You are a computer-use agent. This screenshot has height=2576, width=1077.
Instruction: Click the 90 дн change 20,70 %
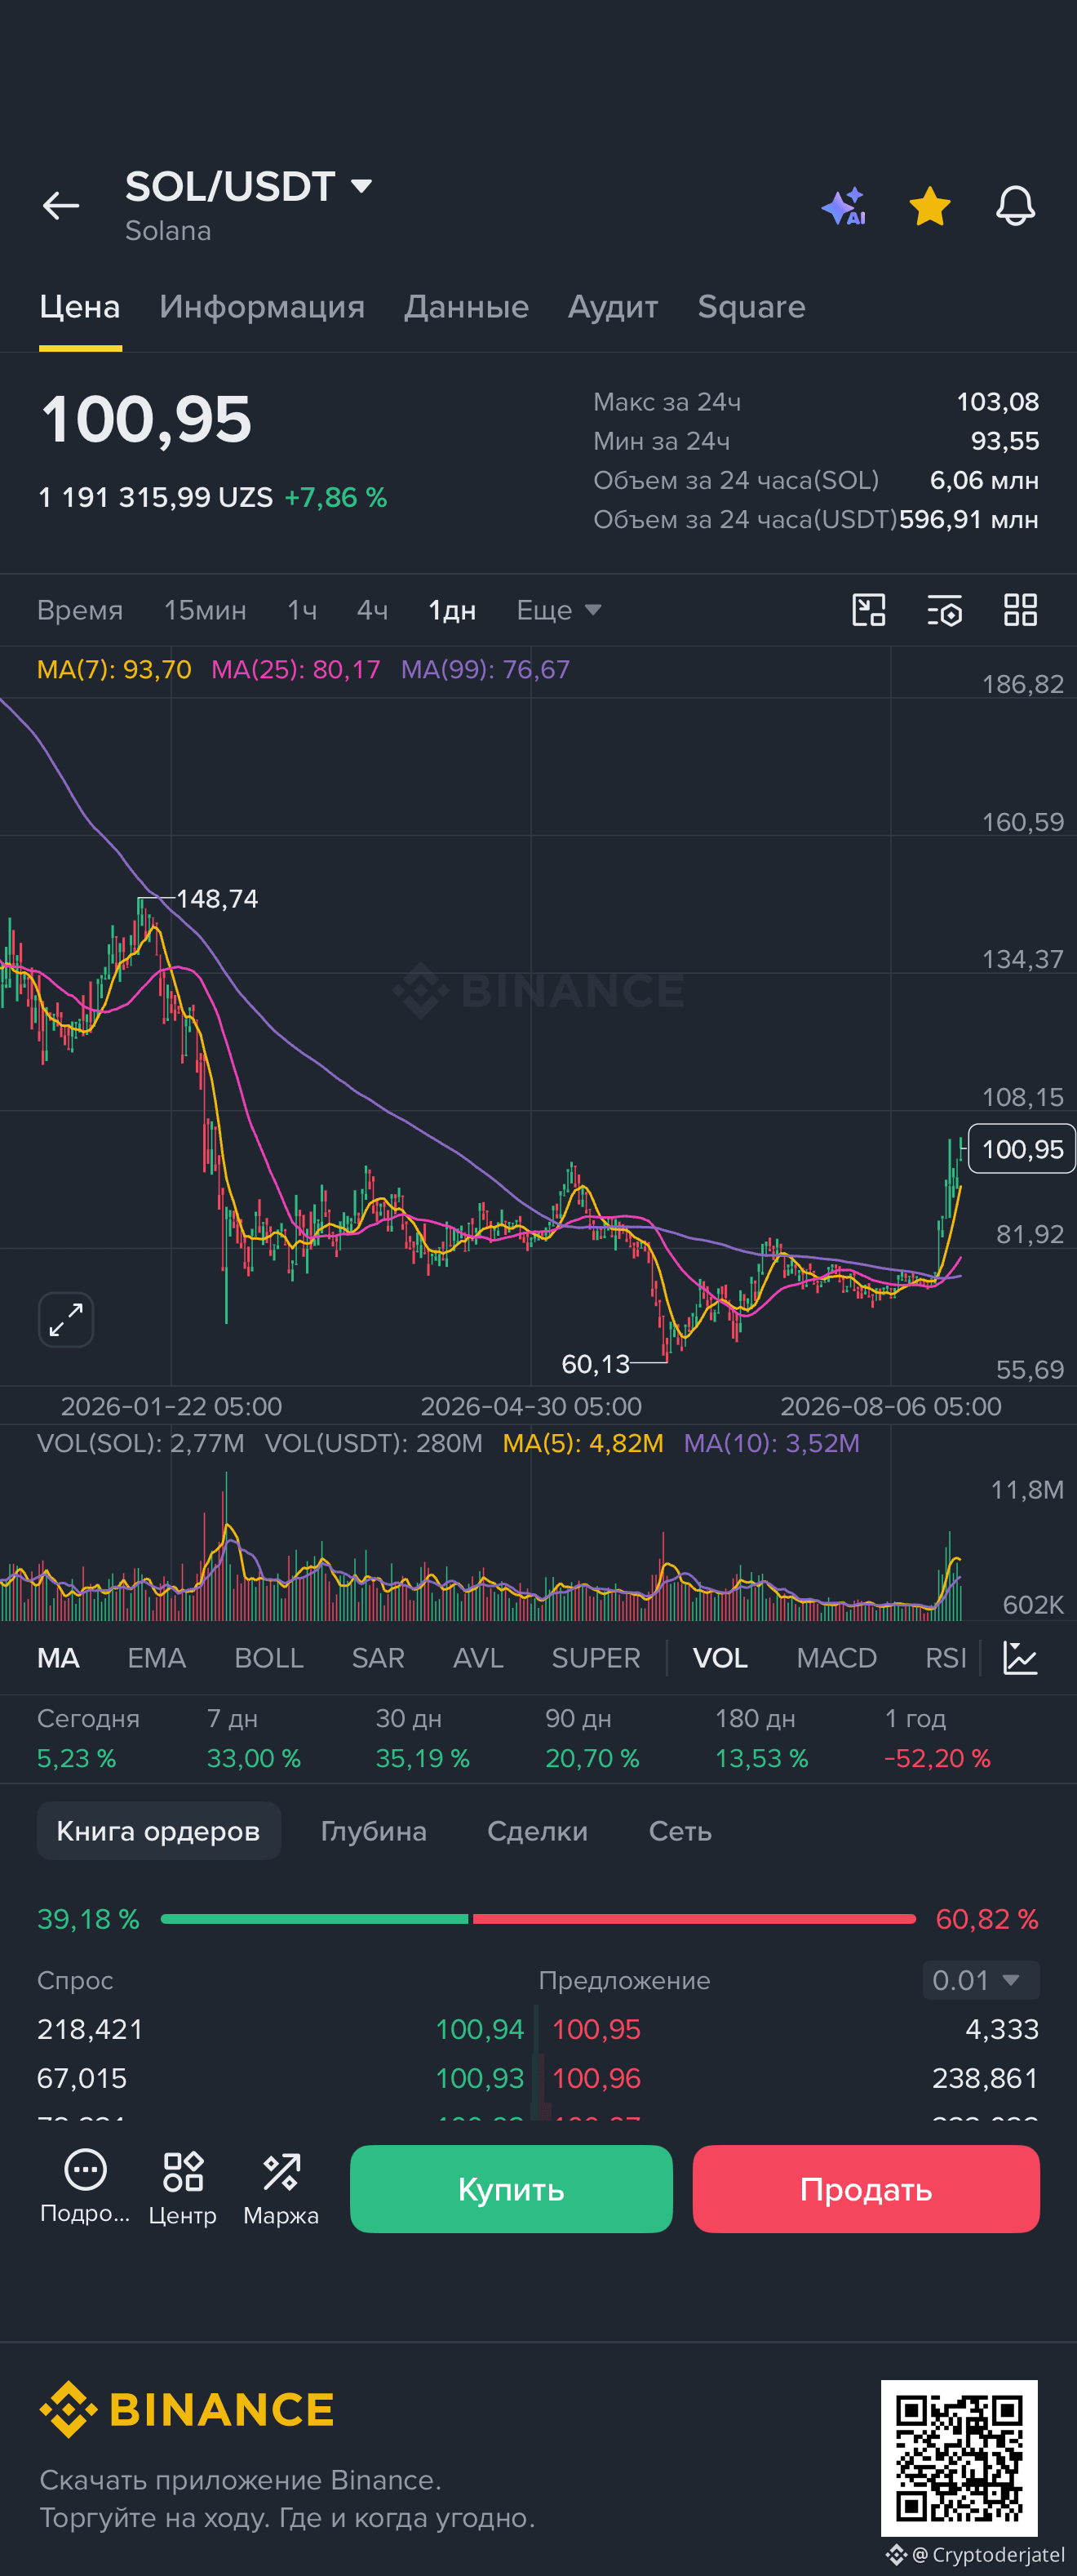[x=592, y=1758]
